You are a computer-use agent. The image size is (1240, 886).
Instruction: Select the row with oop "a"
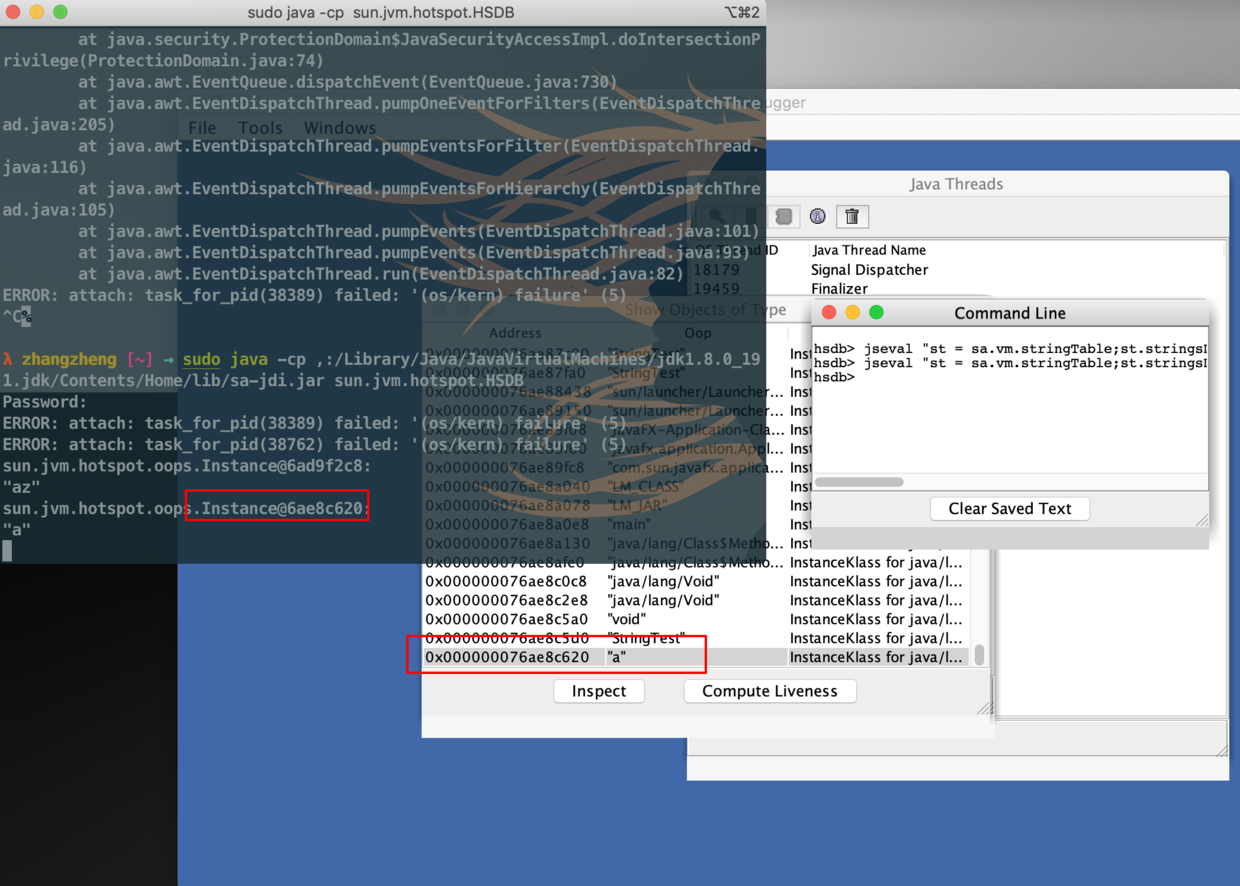617,658
